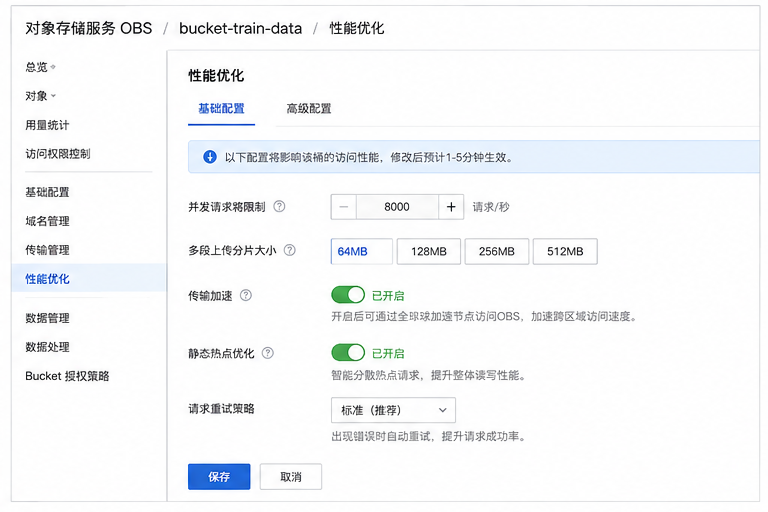Image resolution: width=768 pixels, height=512 pixels.
Task: Select 512MB multipart chunk size
Action: point(565,251)
